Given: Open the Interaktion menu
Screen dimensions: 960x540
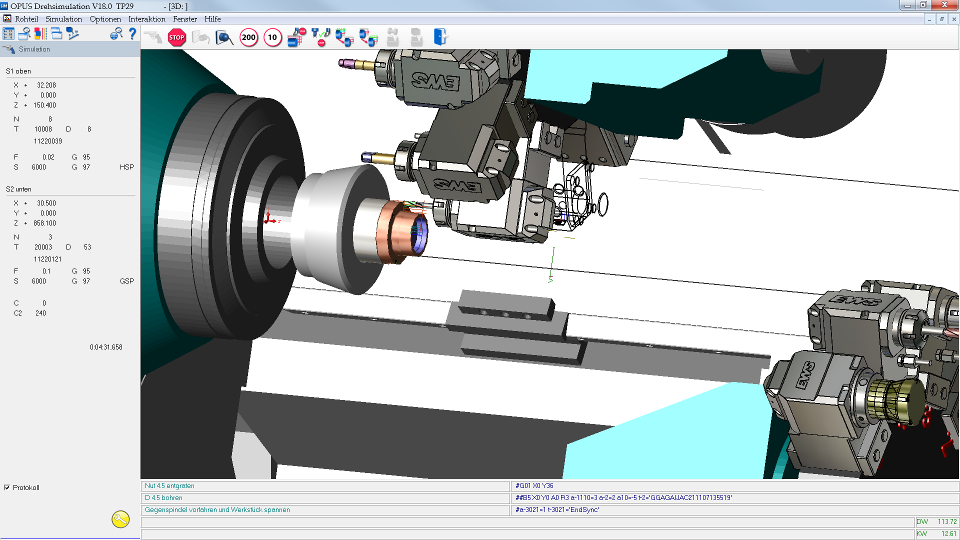Looking at the screenshot, I should (x=147, y=19).
